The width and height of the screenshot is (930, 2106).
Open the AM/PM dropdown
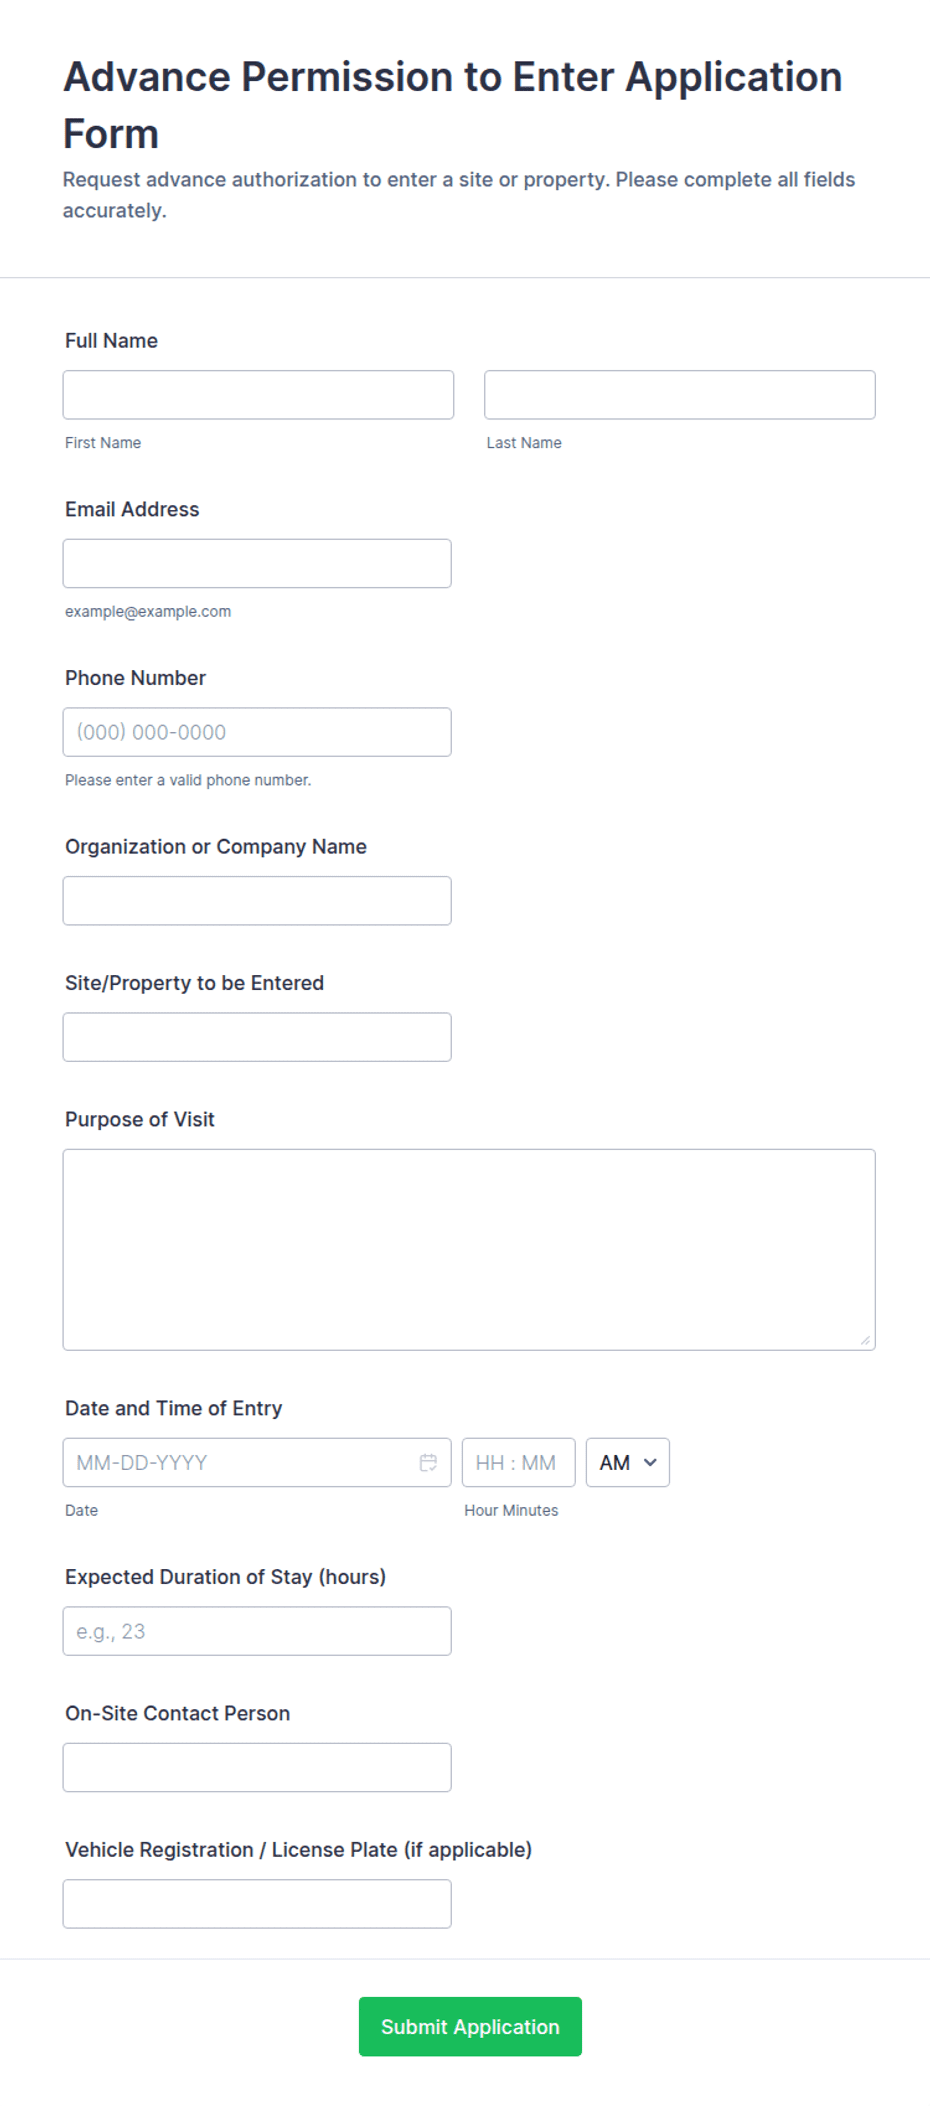627,1462
